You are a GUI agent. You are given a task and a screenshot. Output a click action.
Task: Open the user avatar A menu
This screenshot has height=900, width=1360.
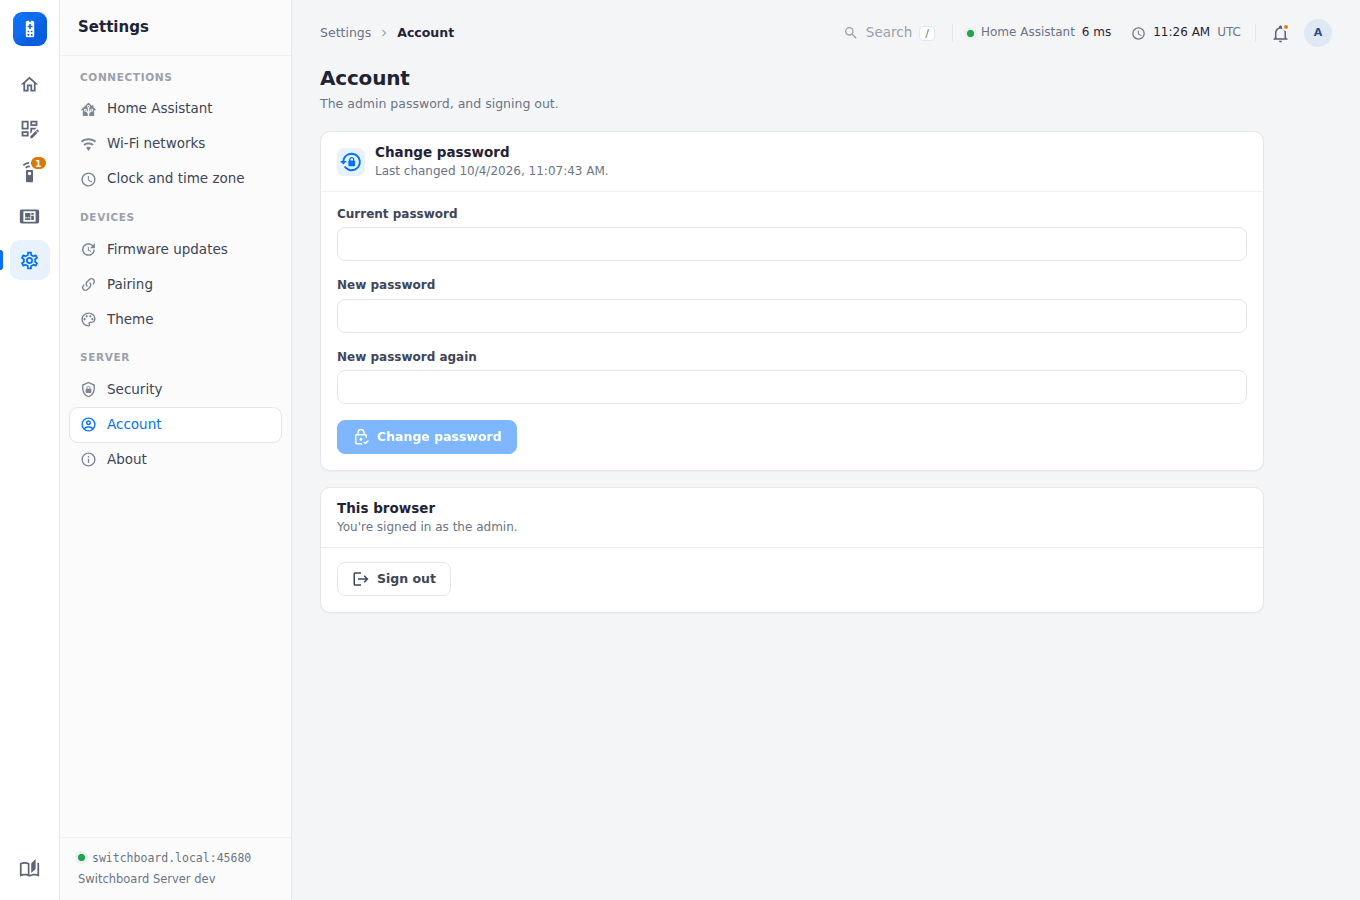pos(1318,33)
